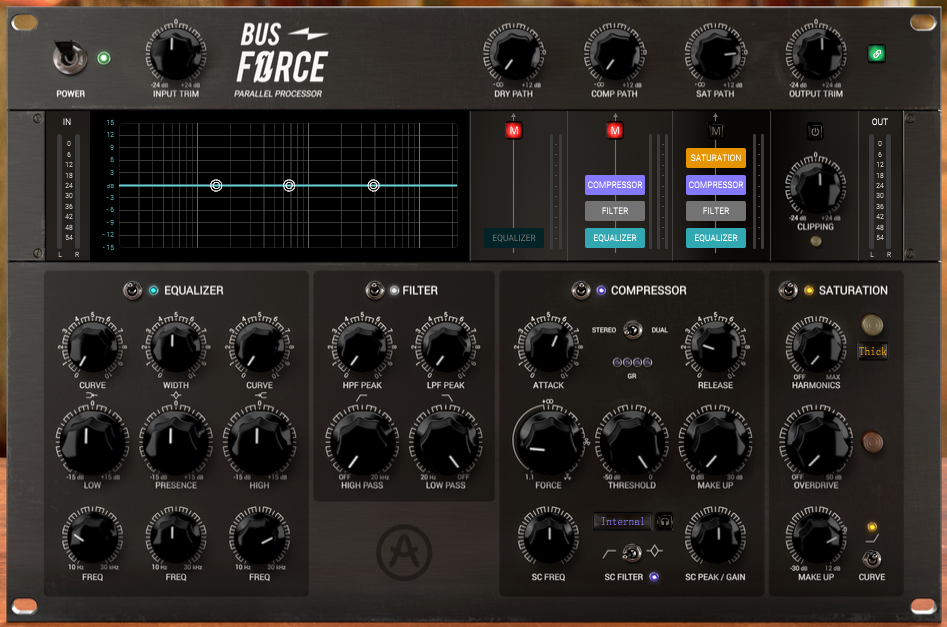Viewport: 947px width, 627px height.
Task: Select the orange Saturation block in Sat Path
Action: click(715, 158)
